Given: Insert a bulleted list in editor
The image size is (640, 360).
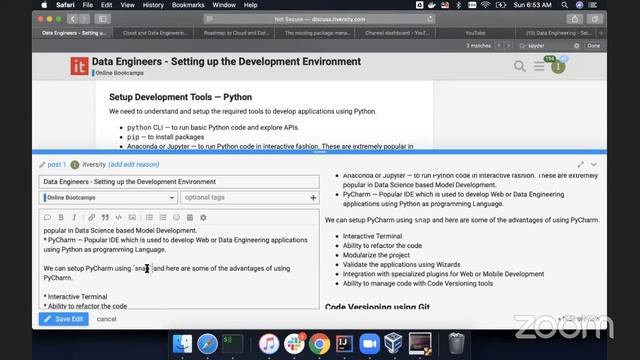Looking at the screenshot, I should (149, 218).
